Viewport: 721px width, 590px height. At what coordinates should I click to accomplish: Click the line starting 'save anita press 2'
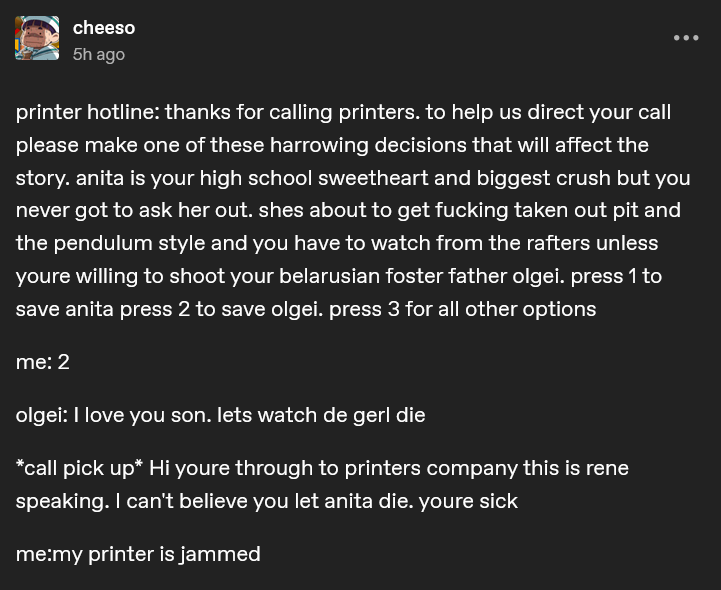click(306, 309)
